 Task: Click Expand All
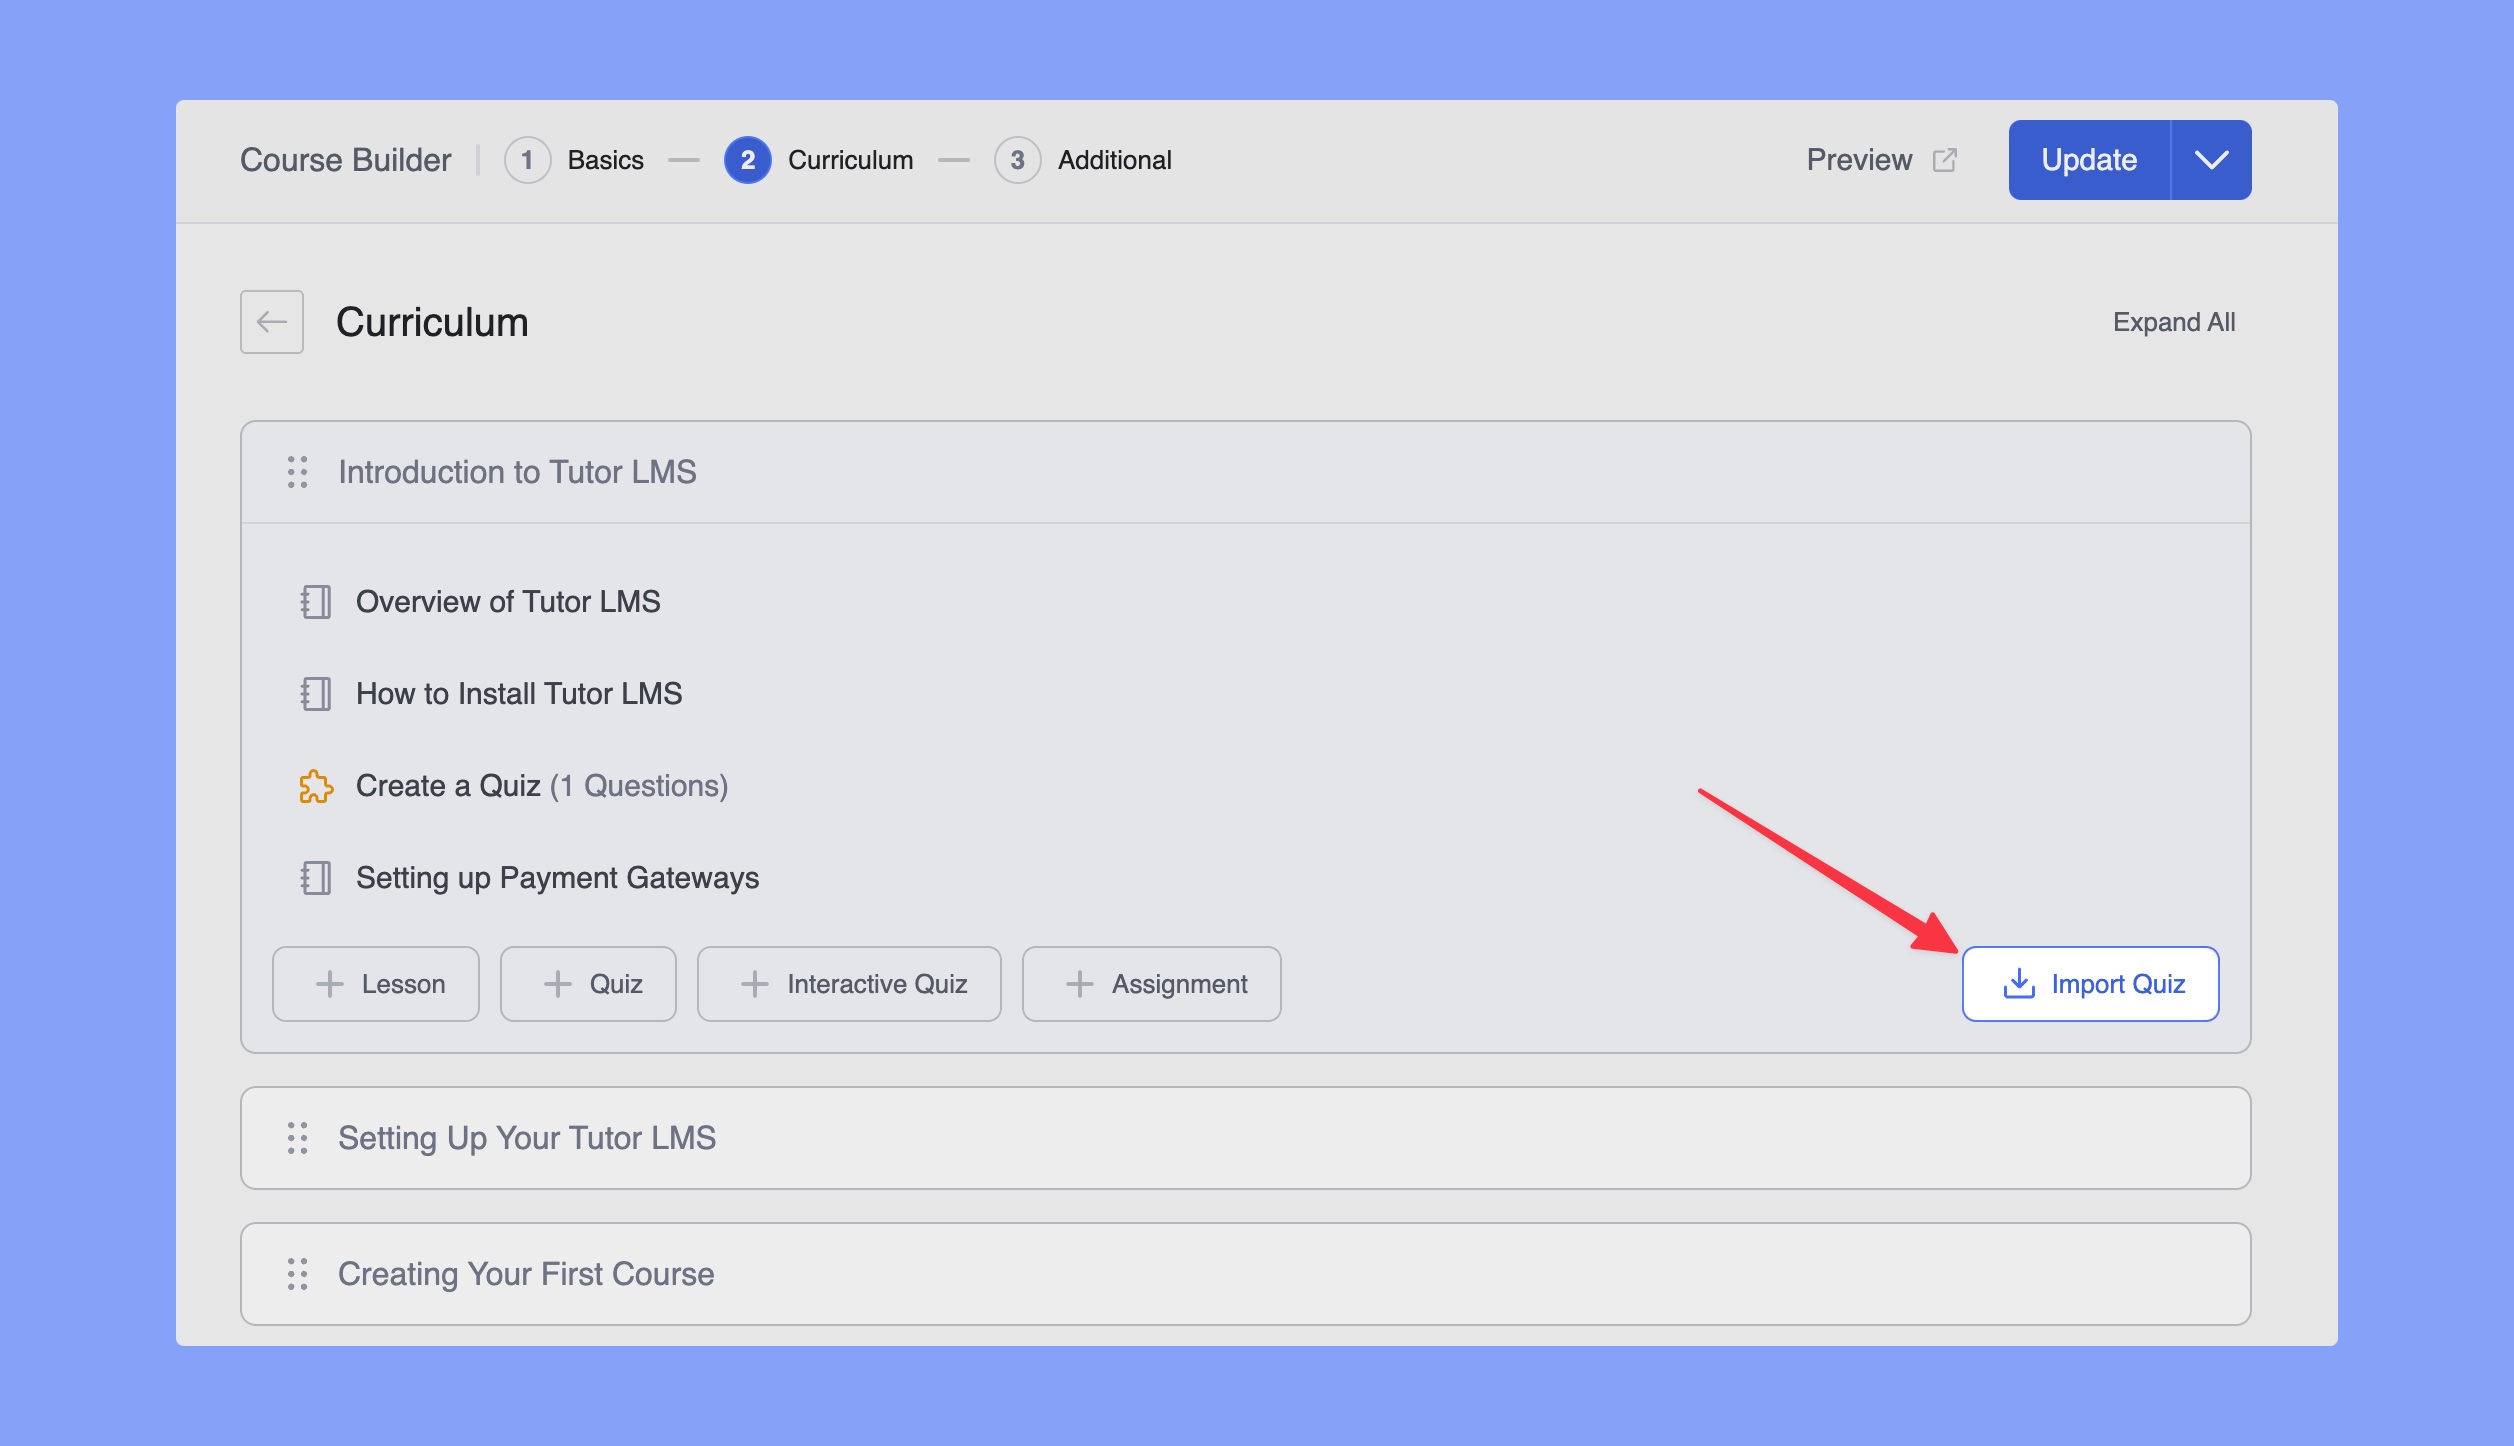pos(2174,322)
